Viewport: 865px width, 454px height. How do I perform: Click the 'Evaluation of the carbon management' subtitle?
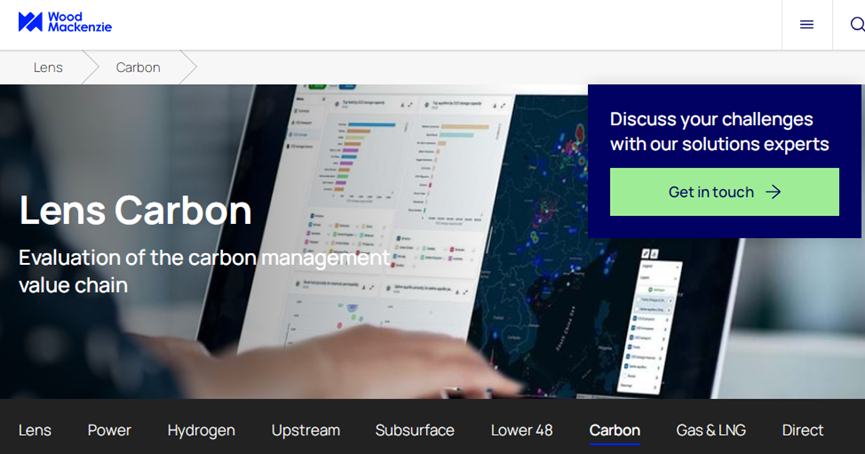[x=204, y=271]
